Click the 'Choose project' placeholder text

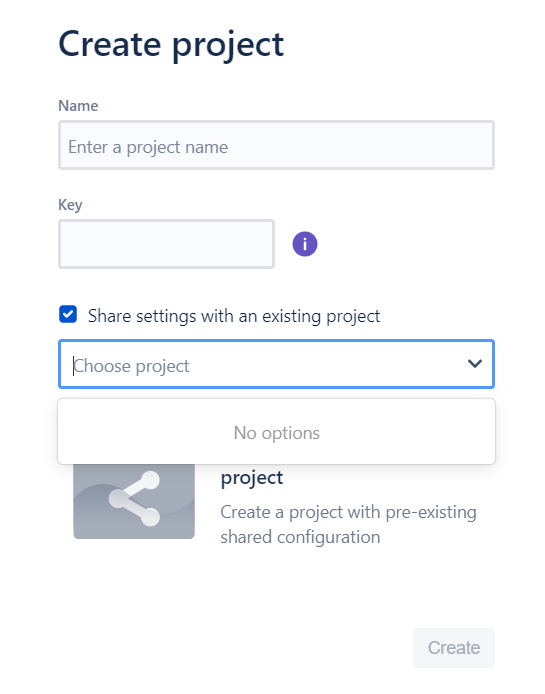131,366
